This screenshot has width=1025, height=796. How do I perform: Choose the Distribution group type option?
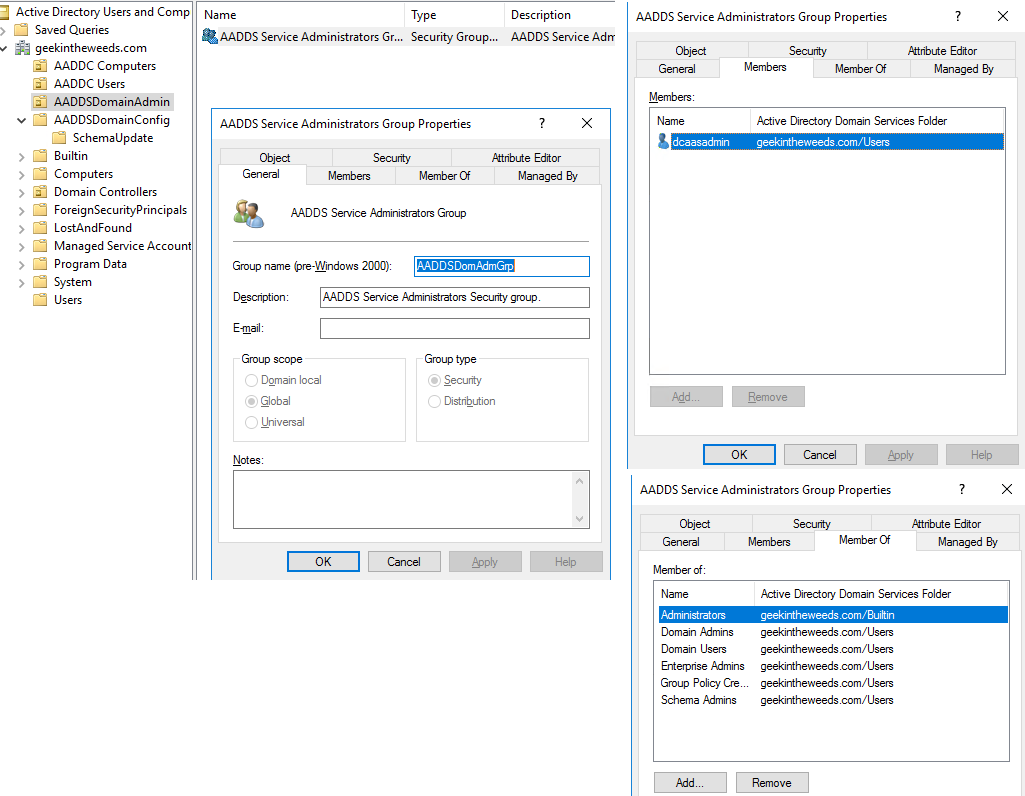tap(434, 402)
